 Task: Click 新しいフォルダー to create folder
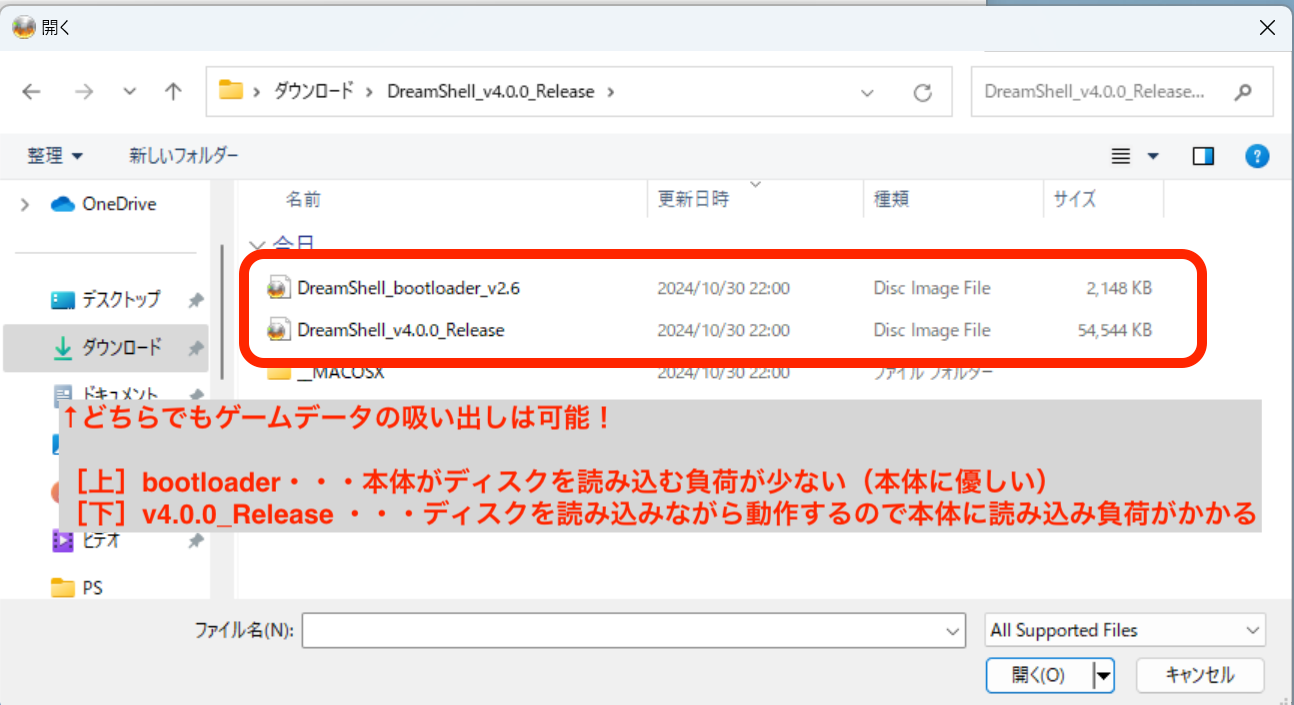tap(184, 156)
